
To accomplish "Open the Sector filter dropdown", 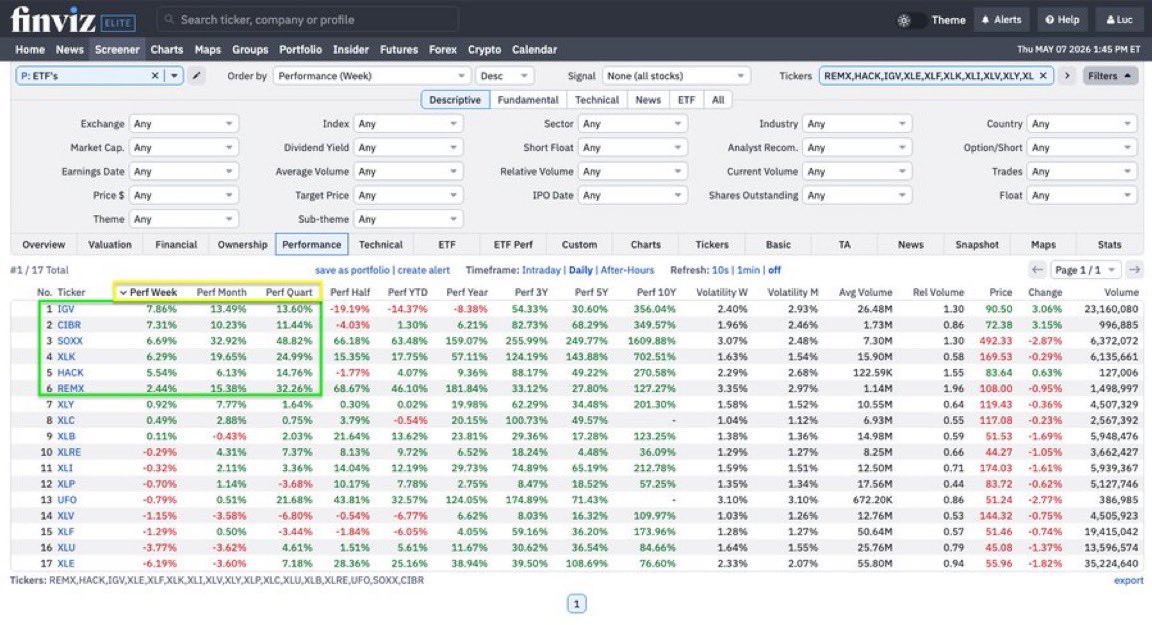I will (633, 123).
